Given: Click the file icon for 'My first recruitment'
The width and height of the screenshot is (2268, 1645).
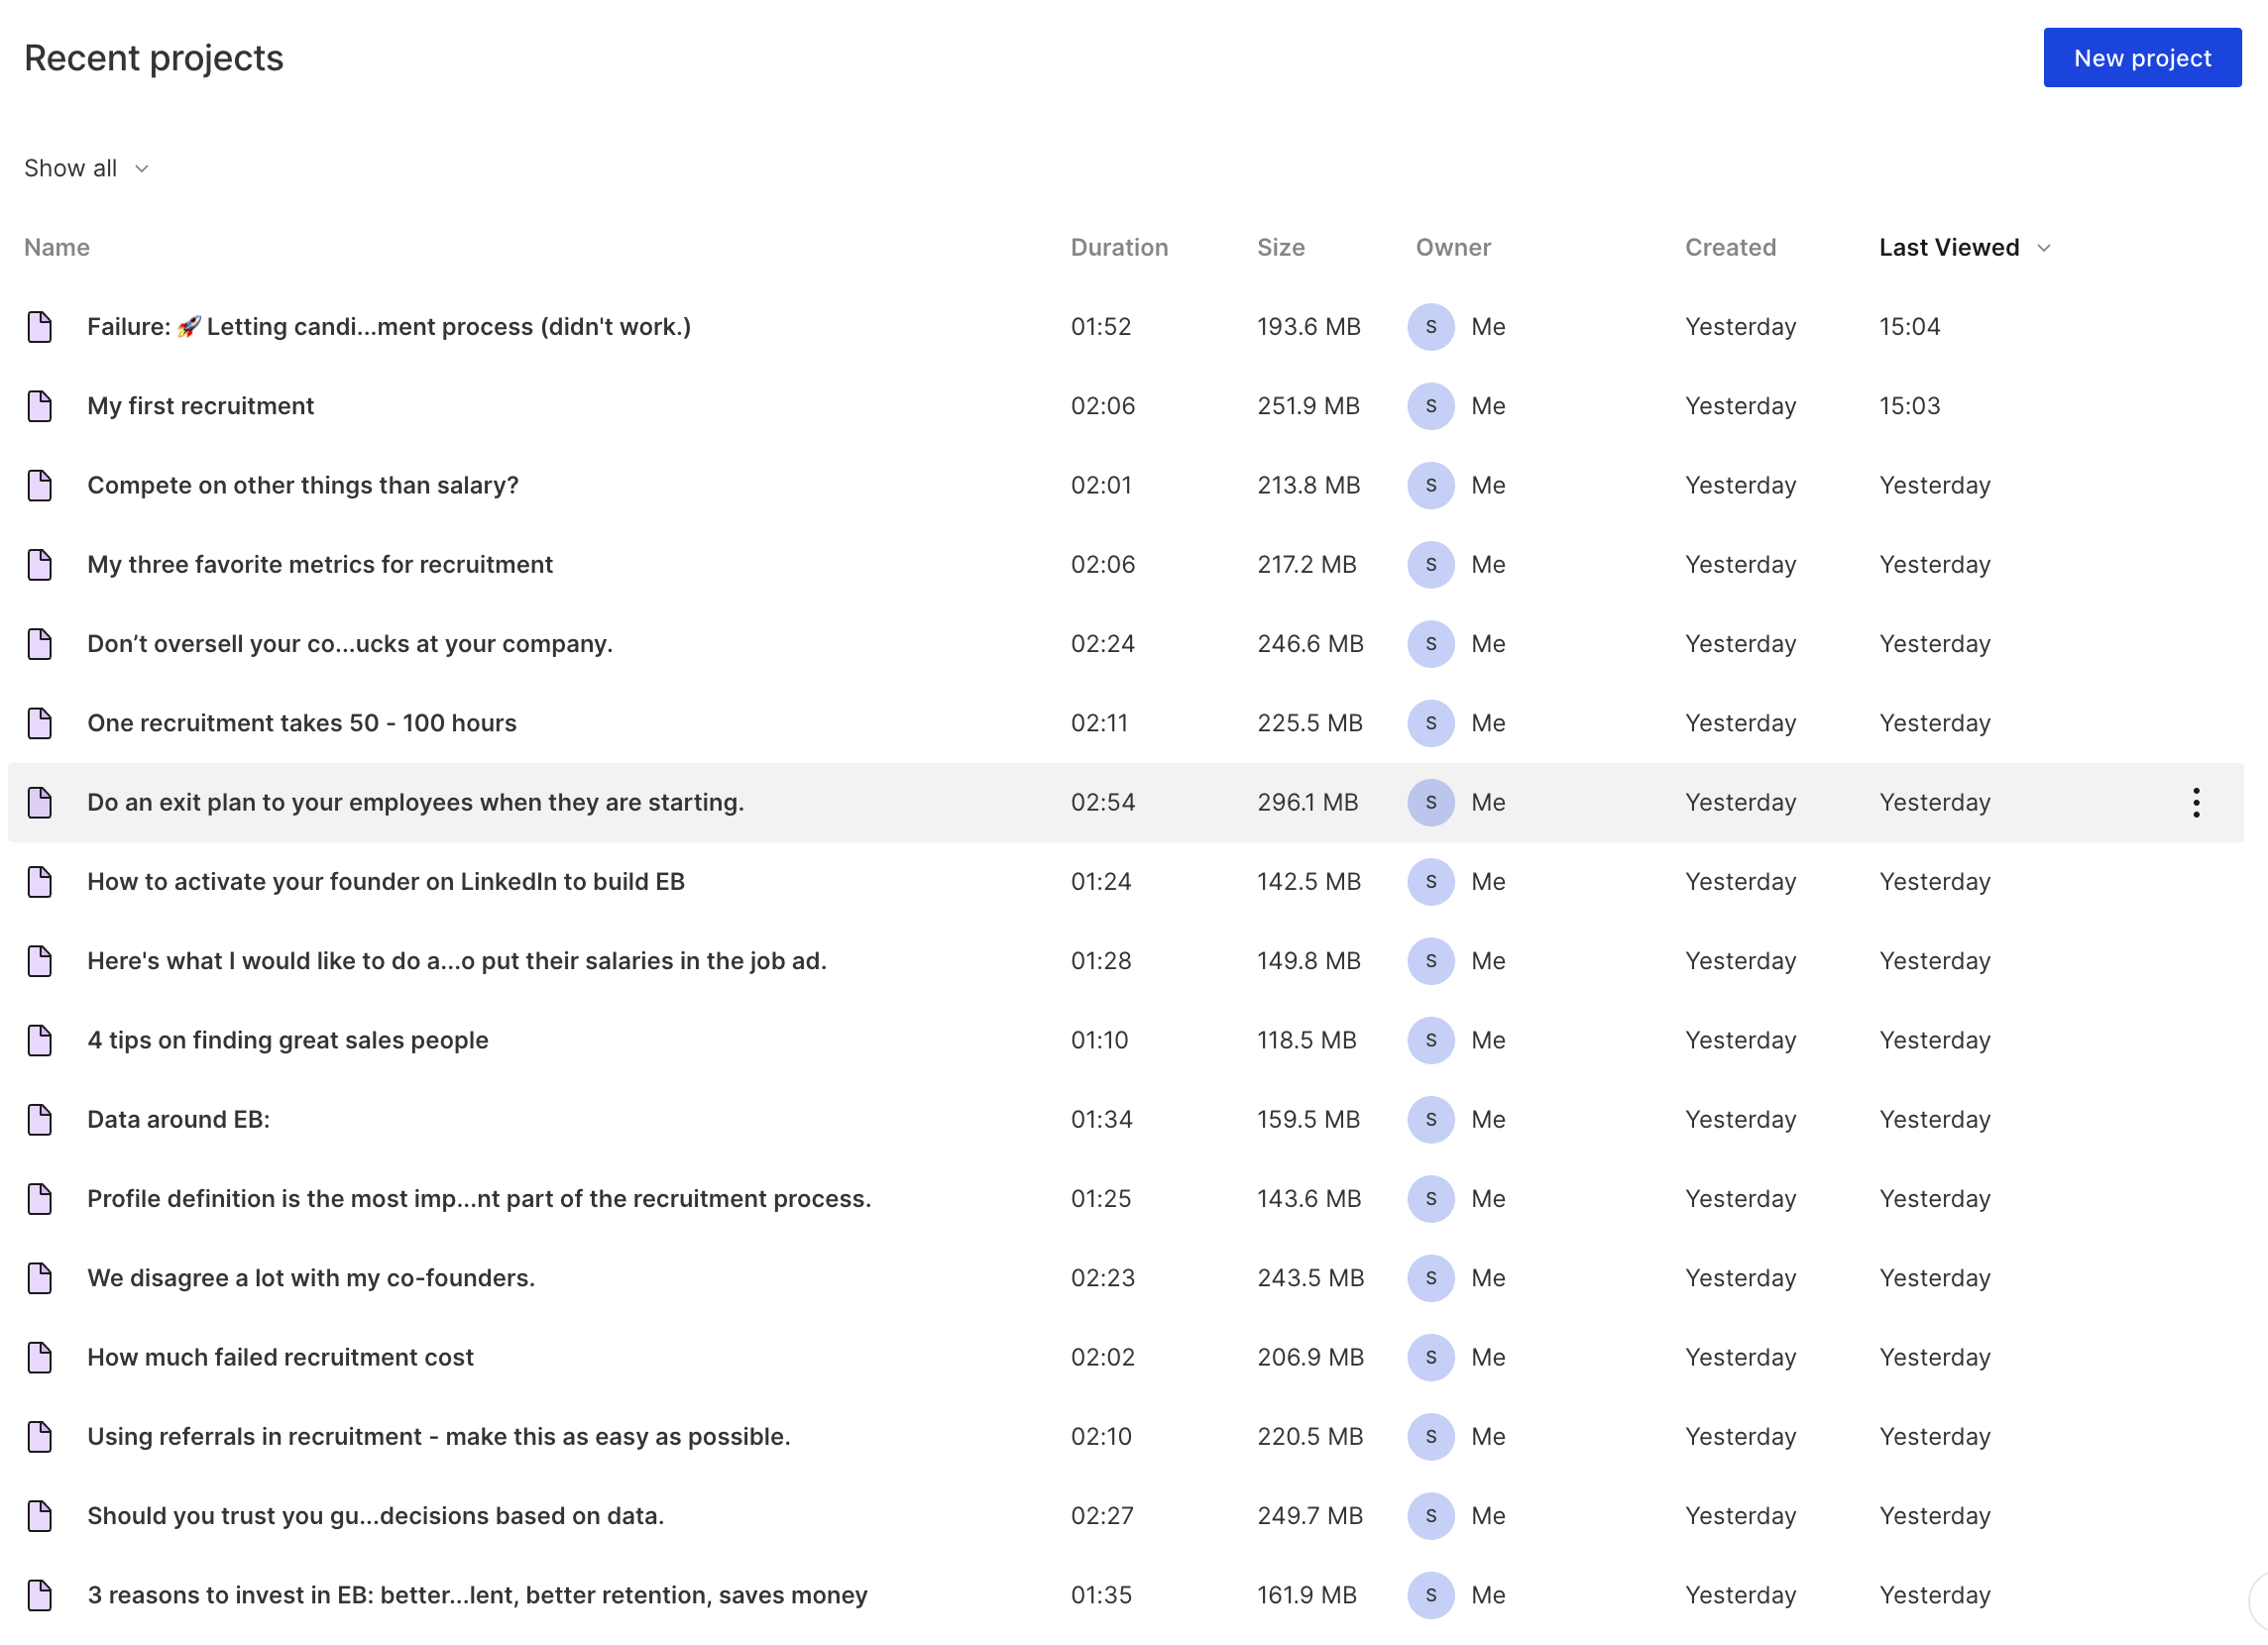Looking at the screenshot, I should pos(40,406).
